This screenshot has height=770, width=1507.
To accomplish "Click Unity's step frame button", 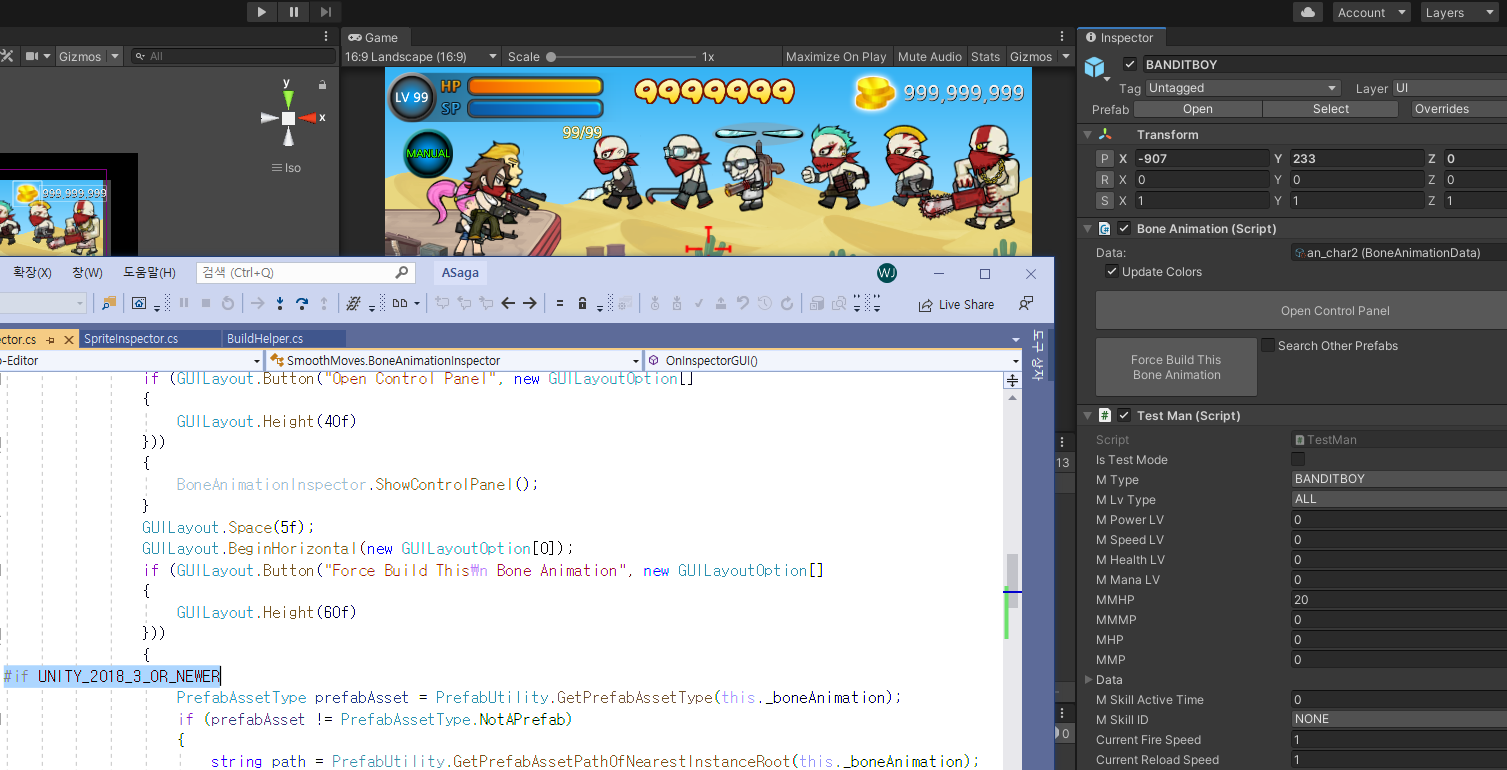I will pyautogui.click(x=326, y=12).
